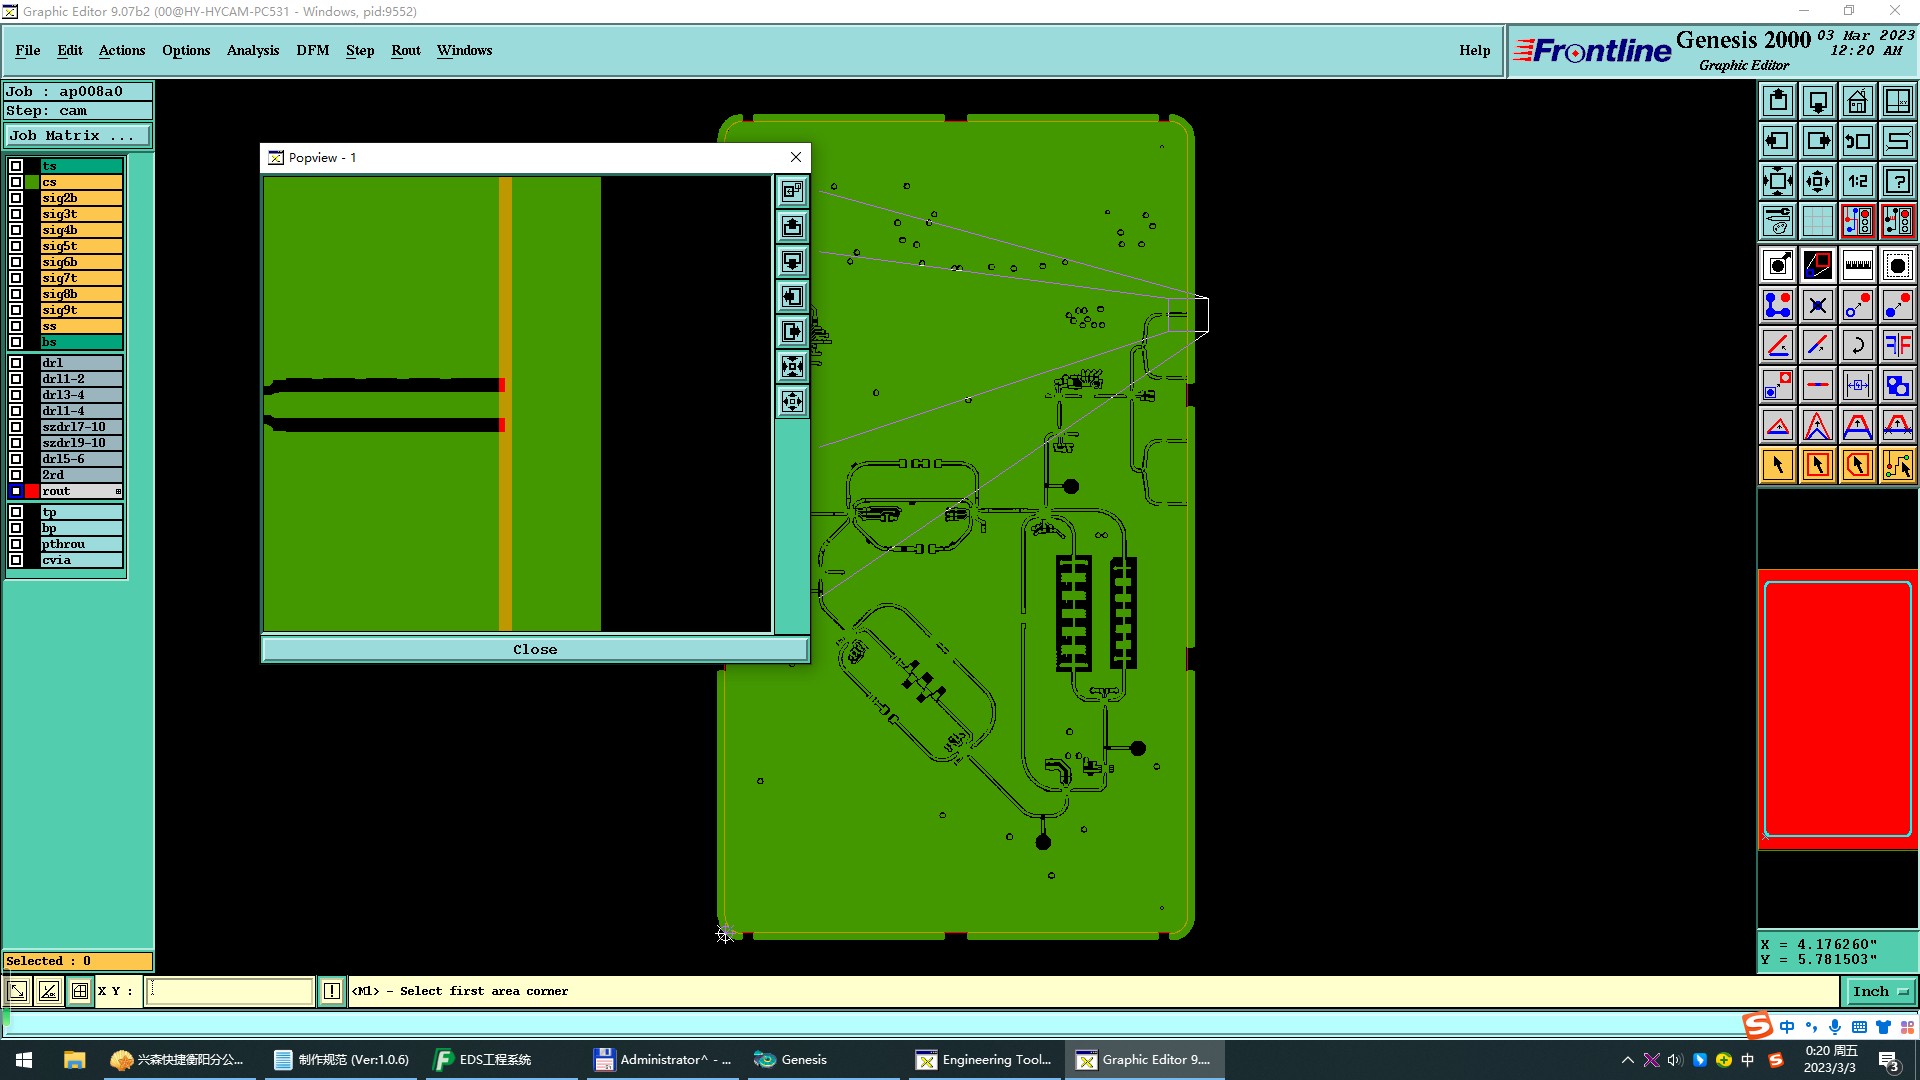This screenshot has height=1080, width=1920.
Task: Click the net selection tool icon
Action: coord(1897,465)
